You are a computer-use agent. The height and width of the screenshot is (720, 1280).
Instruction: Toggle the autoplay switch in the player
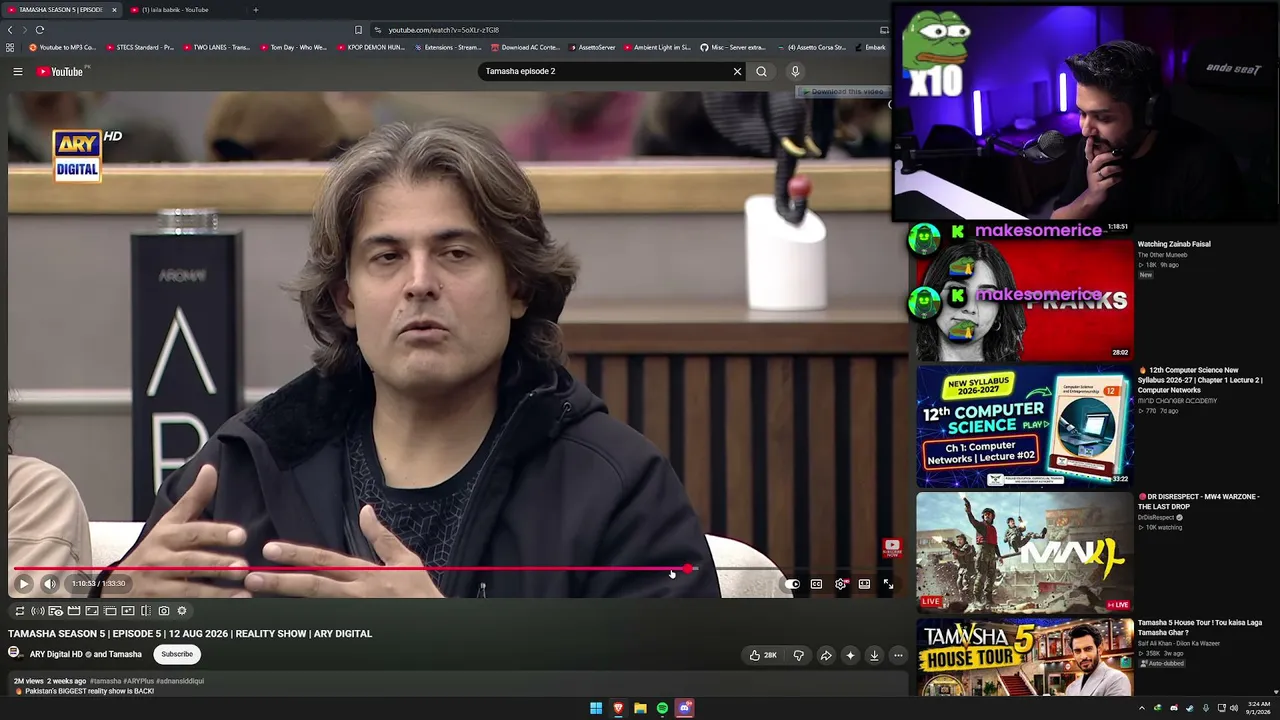point(792,584)
